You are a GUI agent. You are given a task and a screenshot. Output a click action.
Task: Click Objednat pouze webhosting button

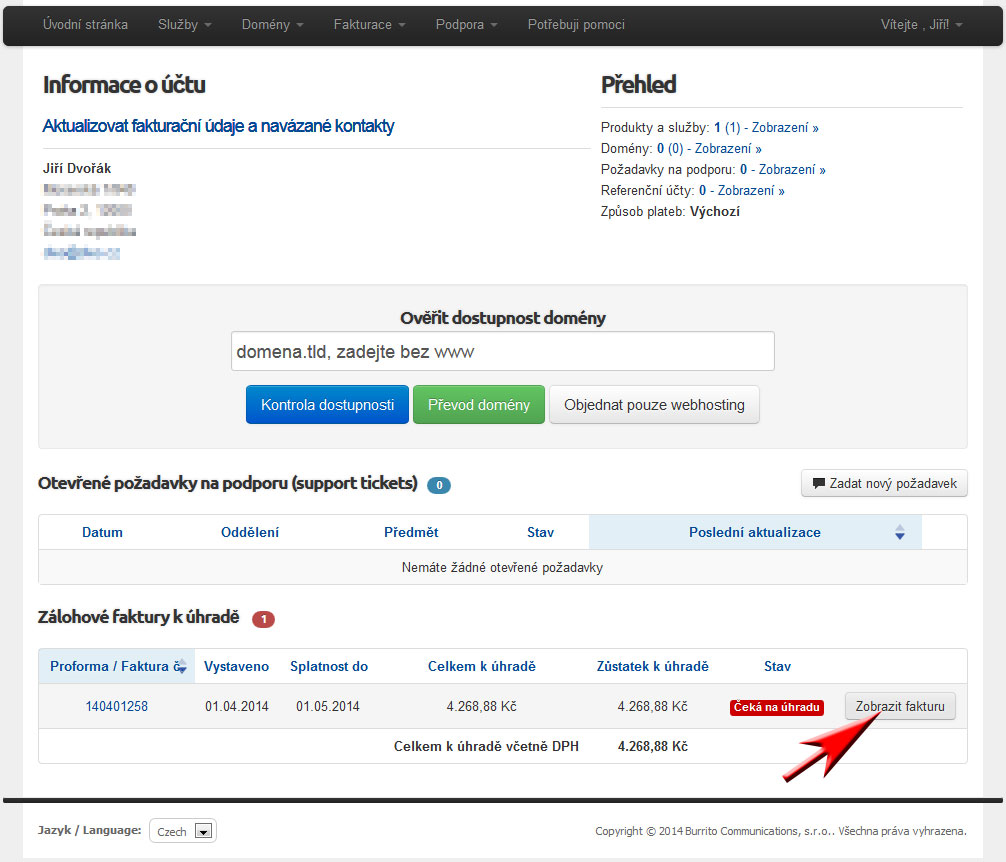click(654, 405)
